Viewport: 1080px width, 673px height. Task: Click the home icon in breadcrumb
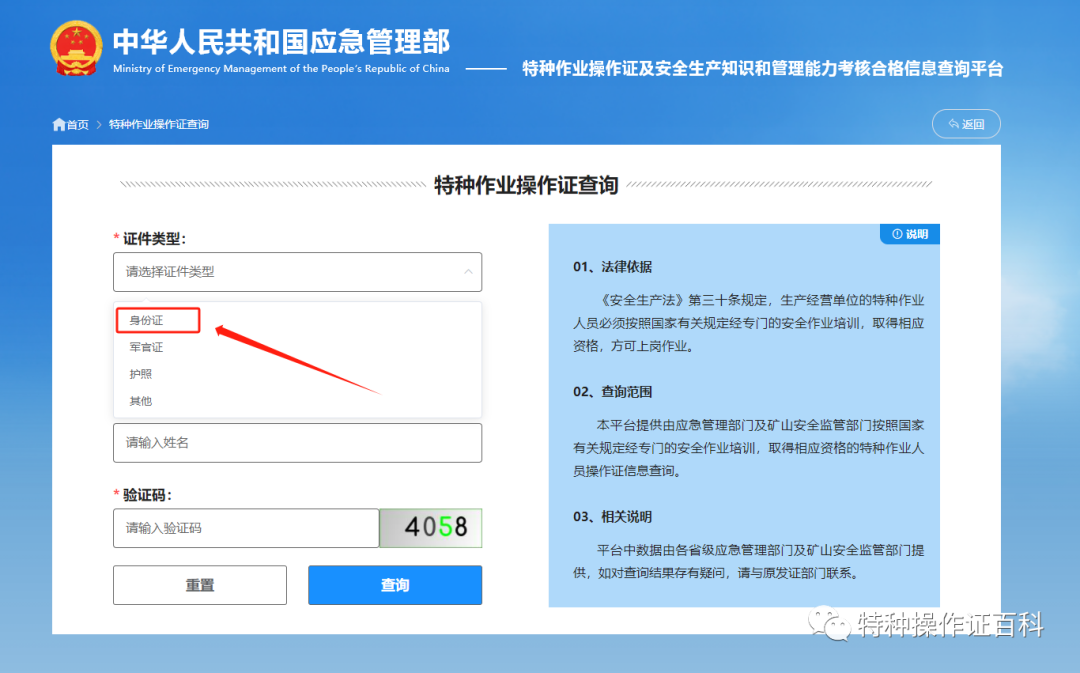click(x=59, y=125)
